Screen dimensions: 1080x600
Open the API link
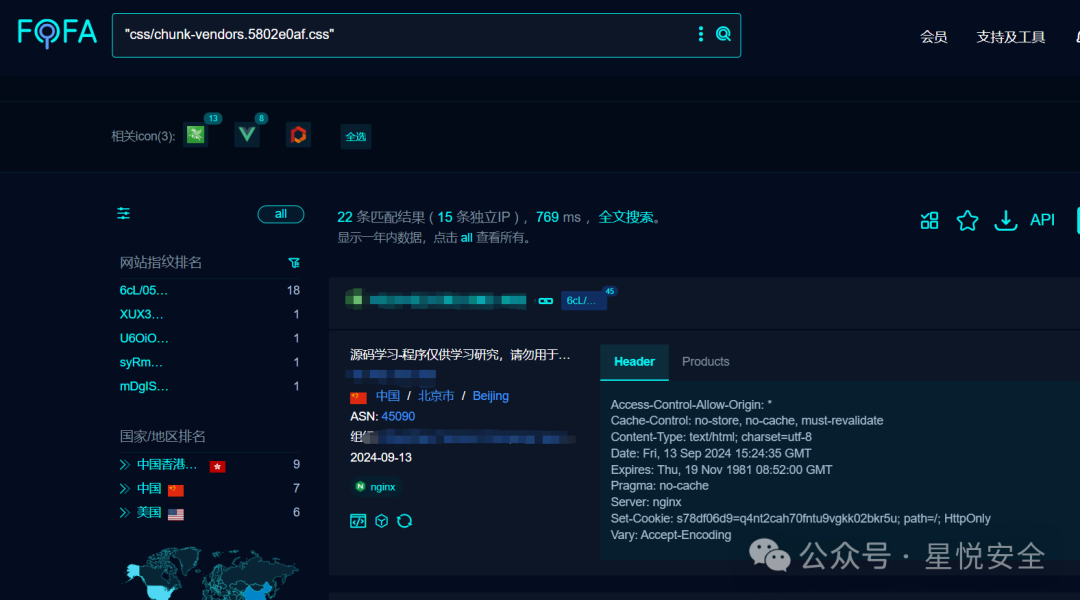pos(1042,220)
